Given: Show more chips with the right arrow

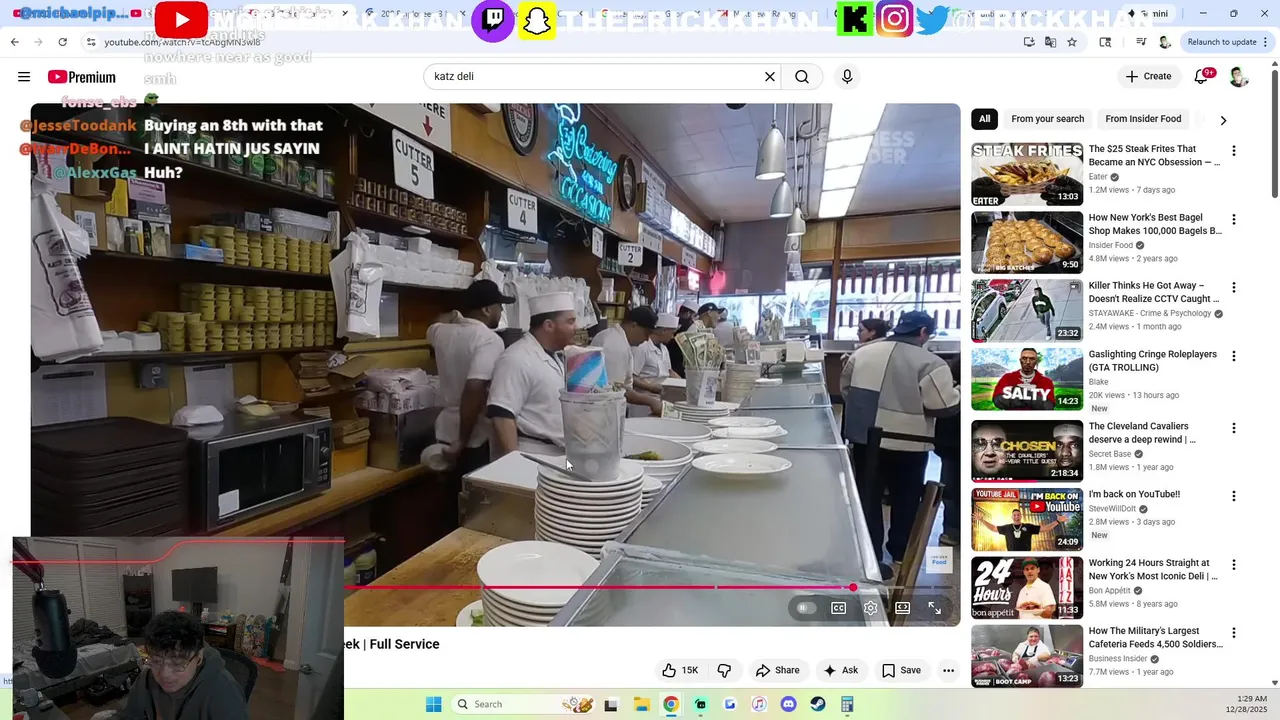Looking at the screenshot, I should pos(1222,120).
